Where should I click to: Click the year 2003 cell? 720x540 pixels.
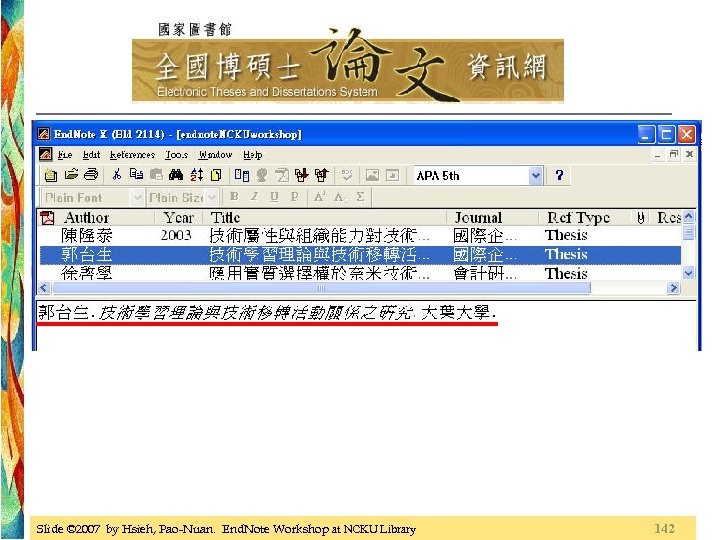point(176,235)
